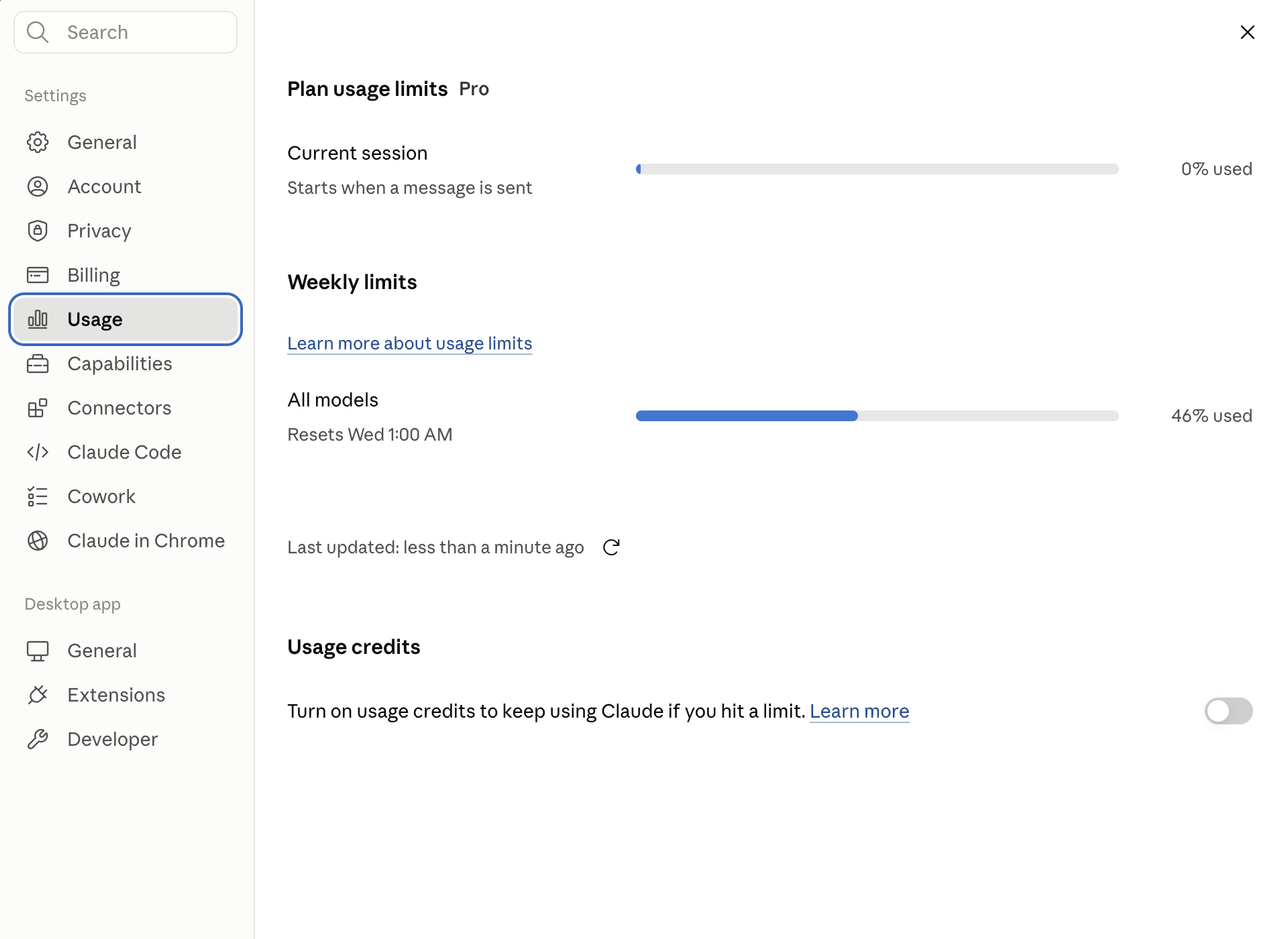
Task: Click the All models label
Action: pos(333,400)
